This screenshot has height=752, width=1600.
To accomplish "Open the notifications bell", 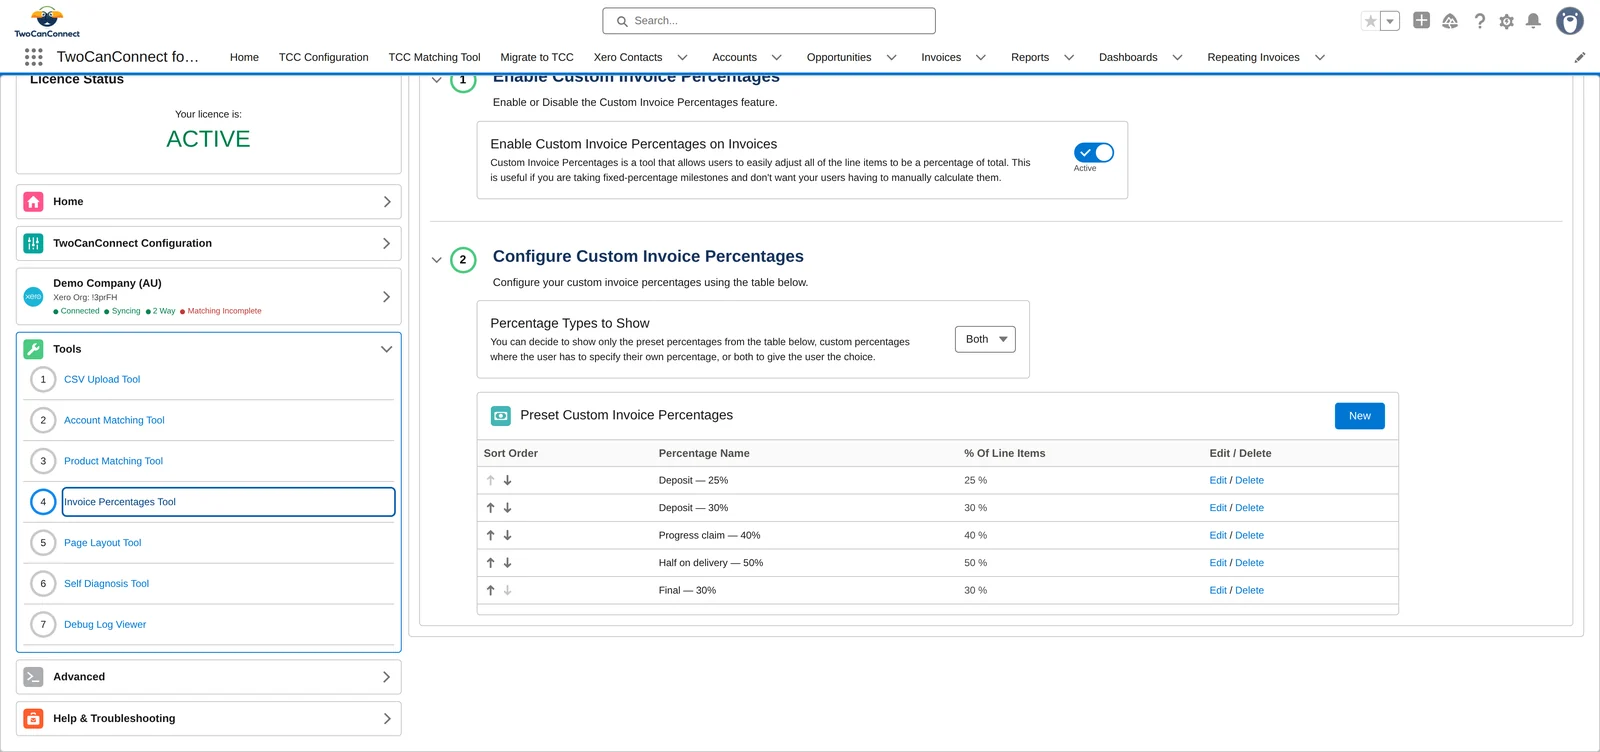I will coord(1533,21).
